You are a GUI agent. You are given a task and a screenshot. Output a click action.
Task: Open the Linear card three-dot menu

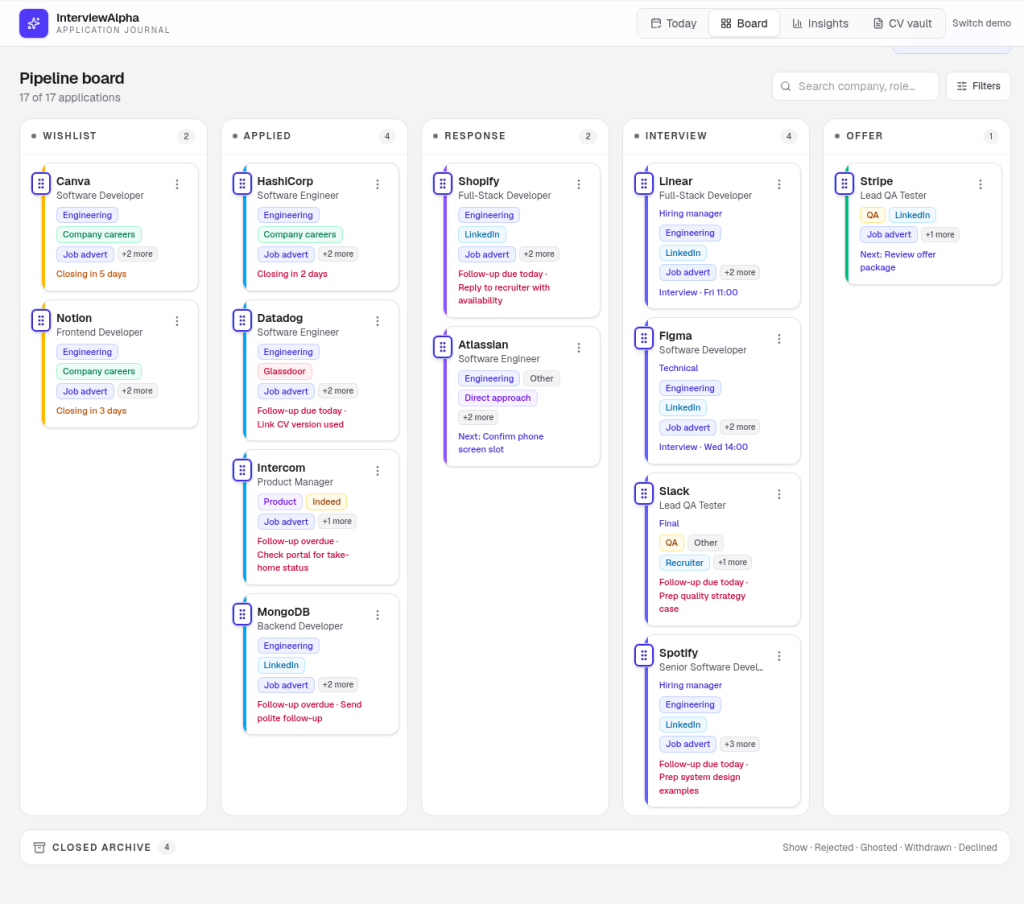coord(779,184)
